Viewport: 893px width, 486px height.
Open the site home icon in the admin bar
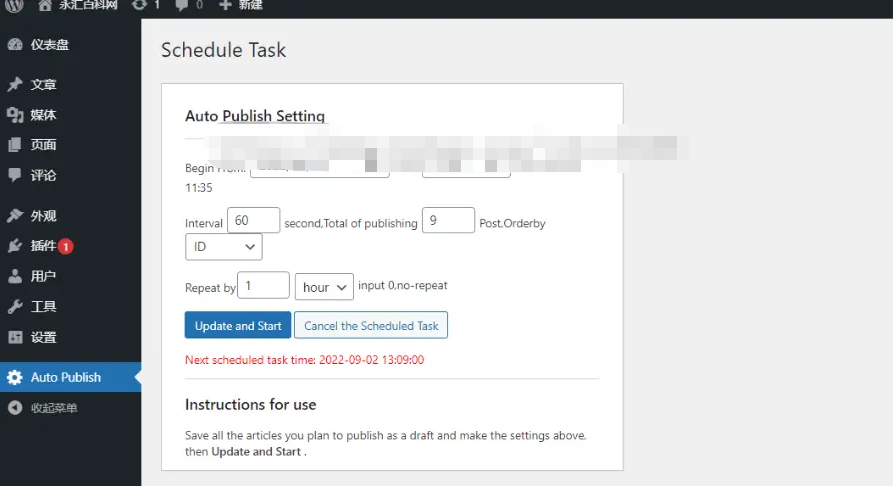coord(44,6)
